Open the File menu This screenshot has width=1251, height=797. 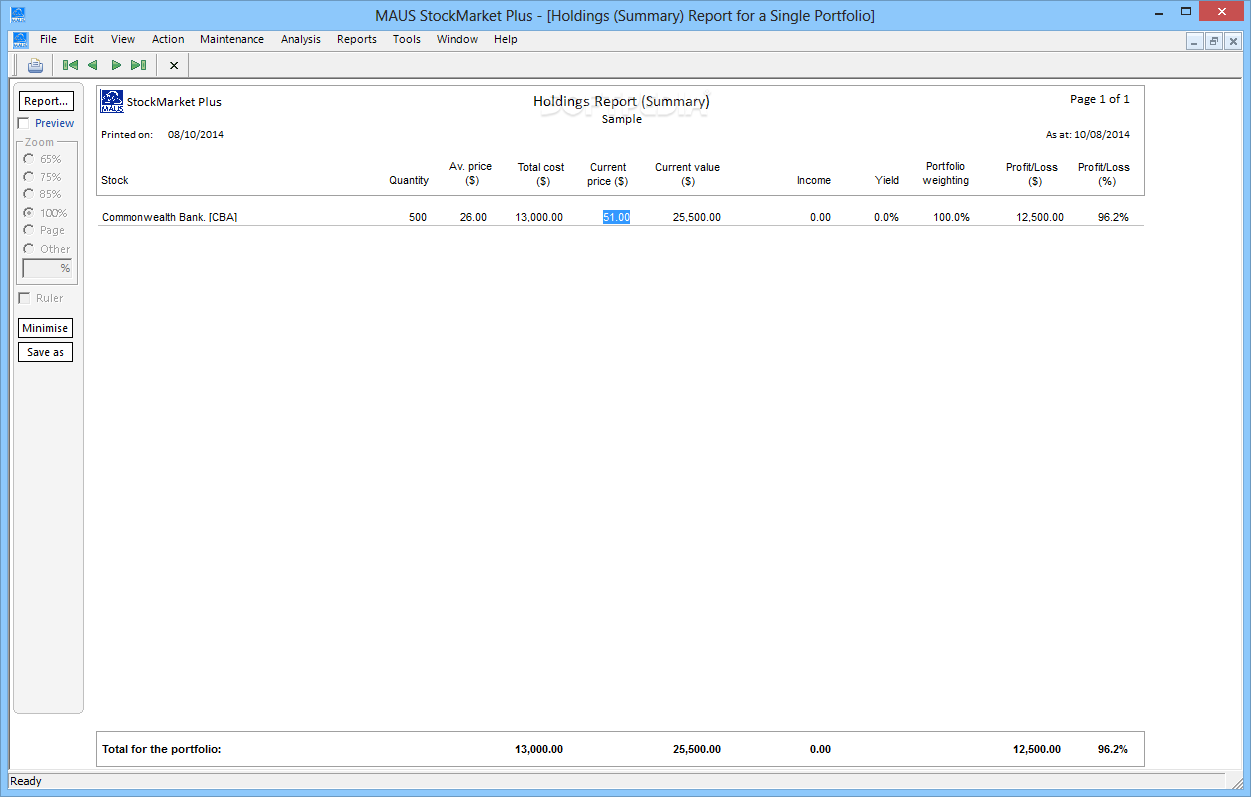(48, 40)
